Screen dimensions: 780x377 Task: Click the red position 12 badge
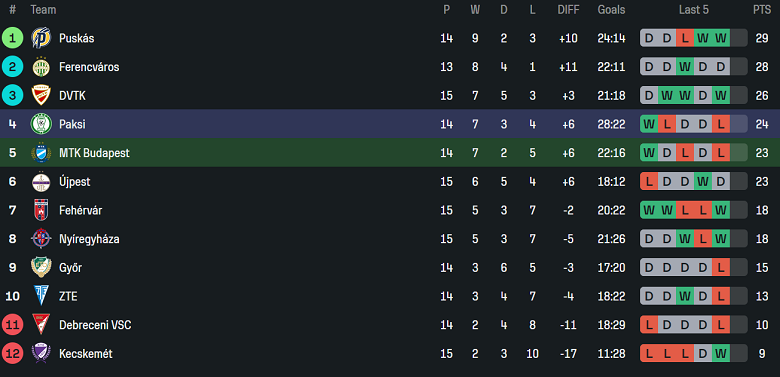point(12,354)
